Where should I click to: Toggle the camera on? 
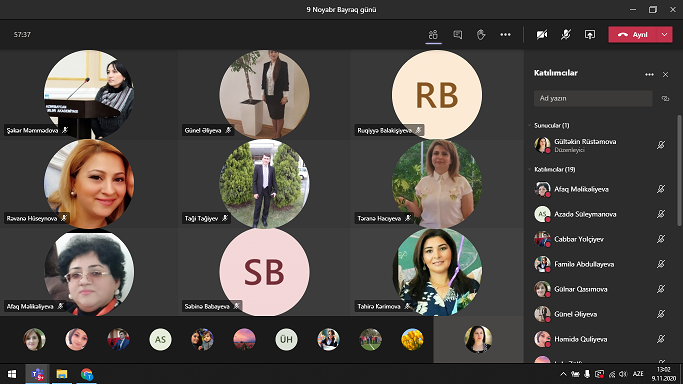coord(541,34)
